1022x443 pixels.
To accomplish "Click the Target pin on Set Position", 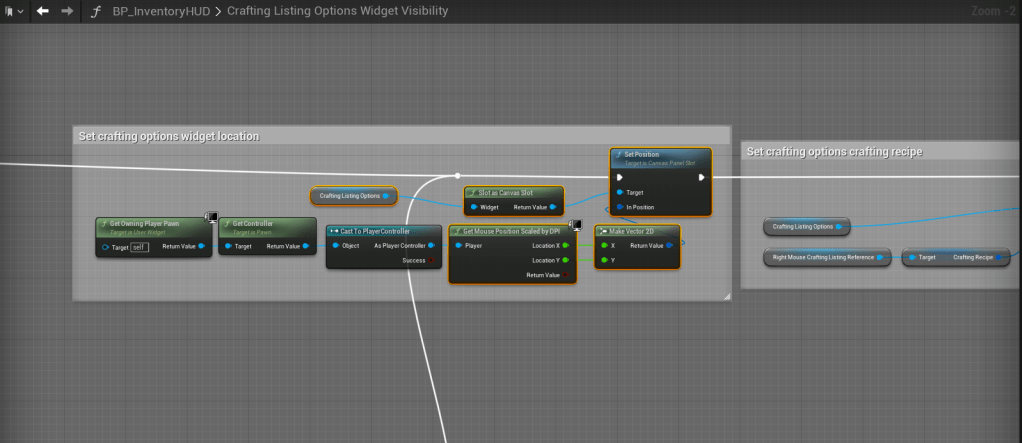I will click(620, 193).
